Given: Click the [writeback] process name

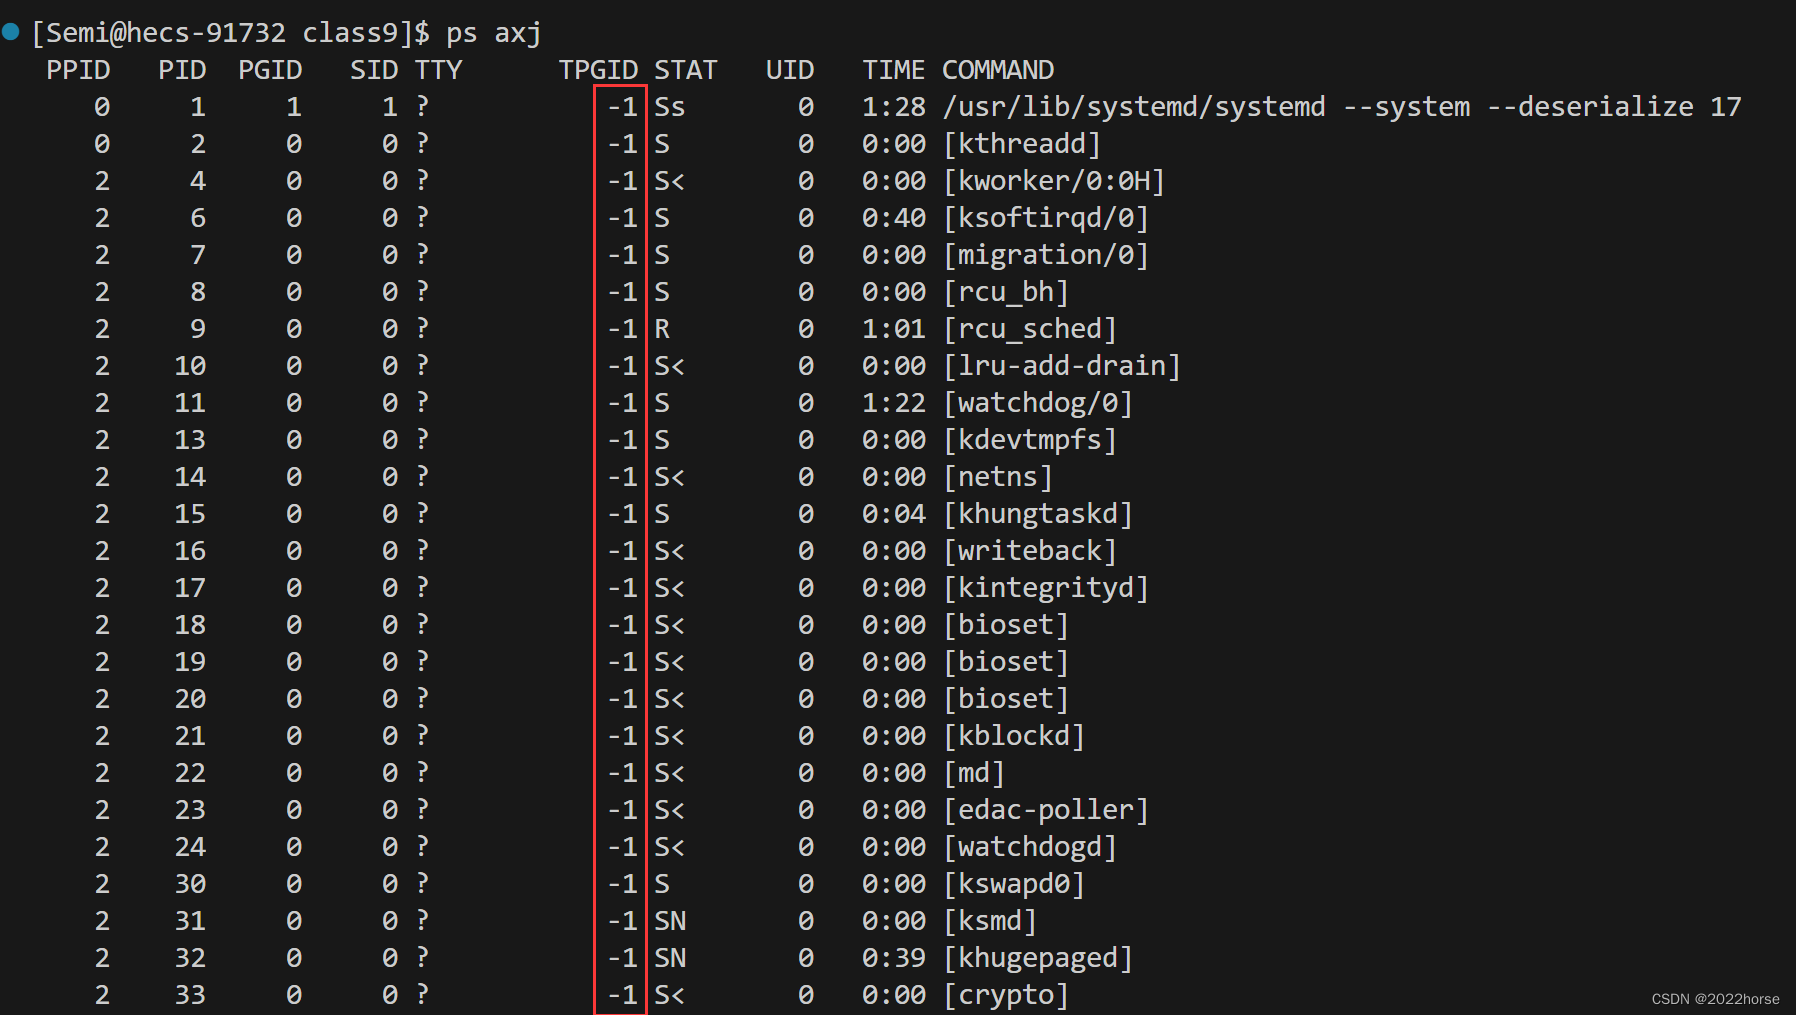Looking at the screenshot, I should (x=1030, y=551).
